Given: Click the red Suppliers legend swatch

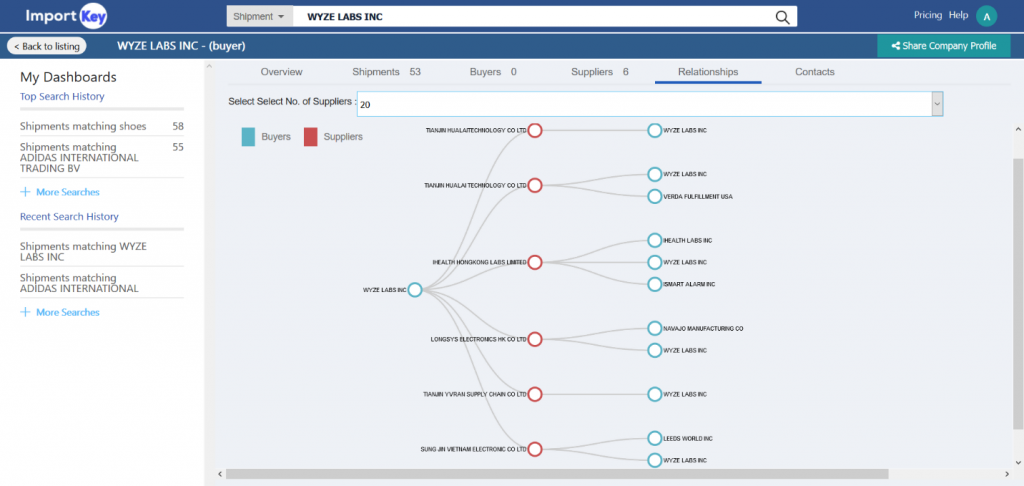Looking at the screenshot, I should [x=311, y=137].
